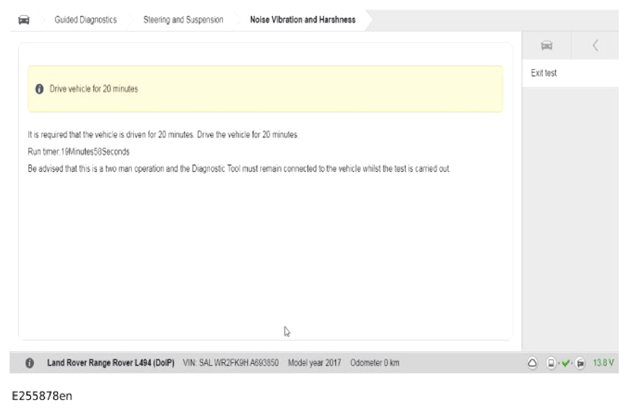Click the Run timer 19Minutes58Seconds text

[78, 152]
